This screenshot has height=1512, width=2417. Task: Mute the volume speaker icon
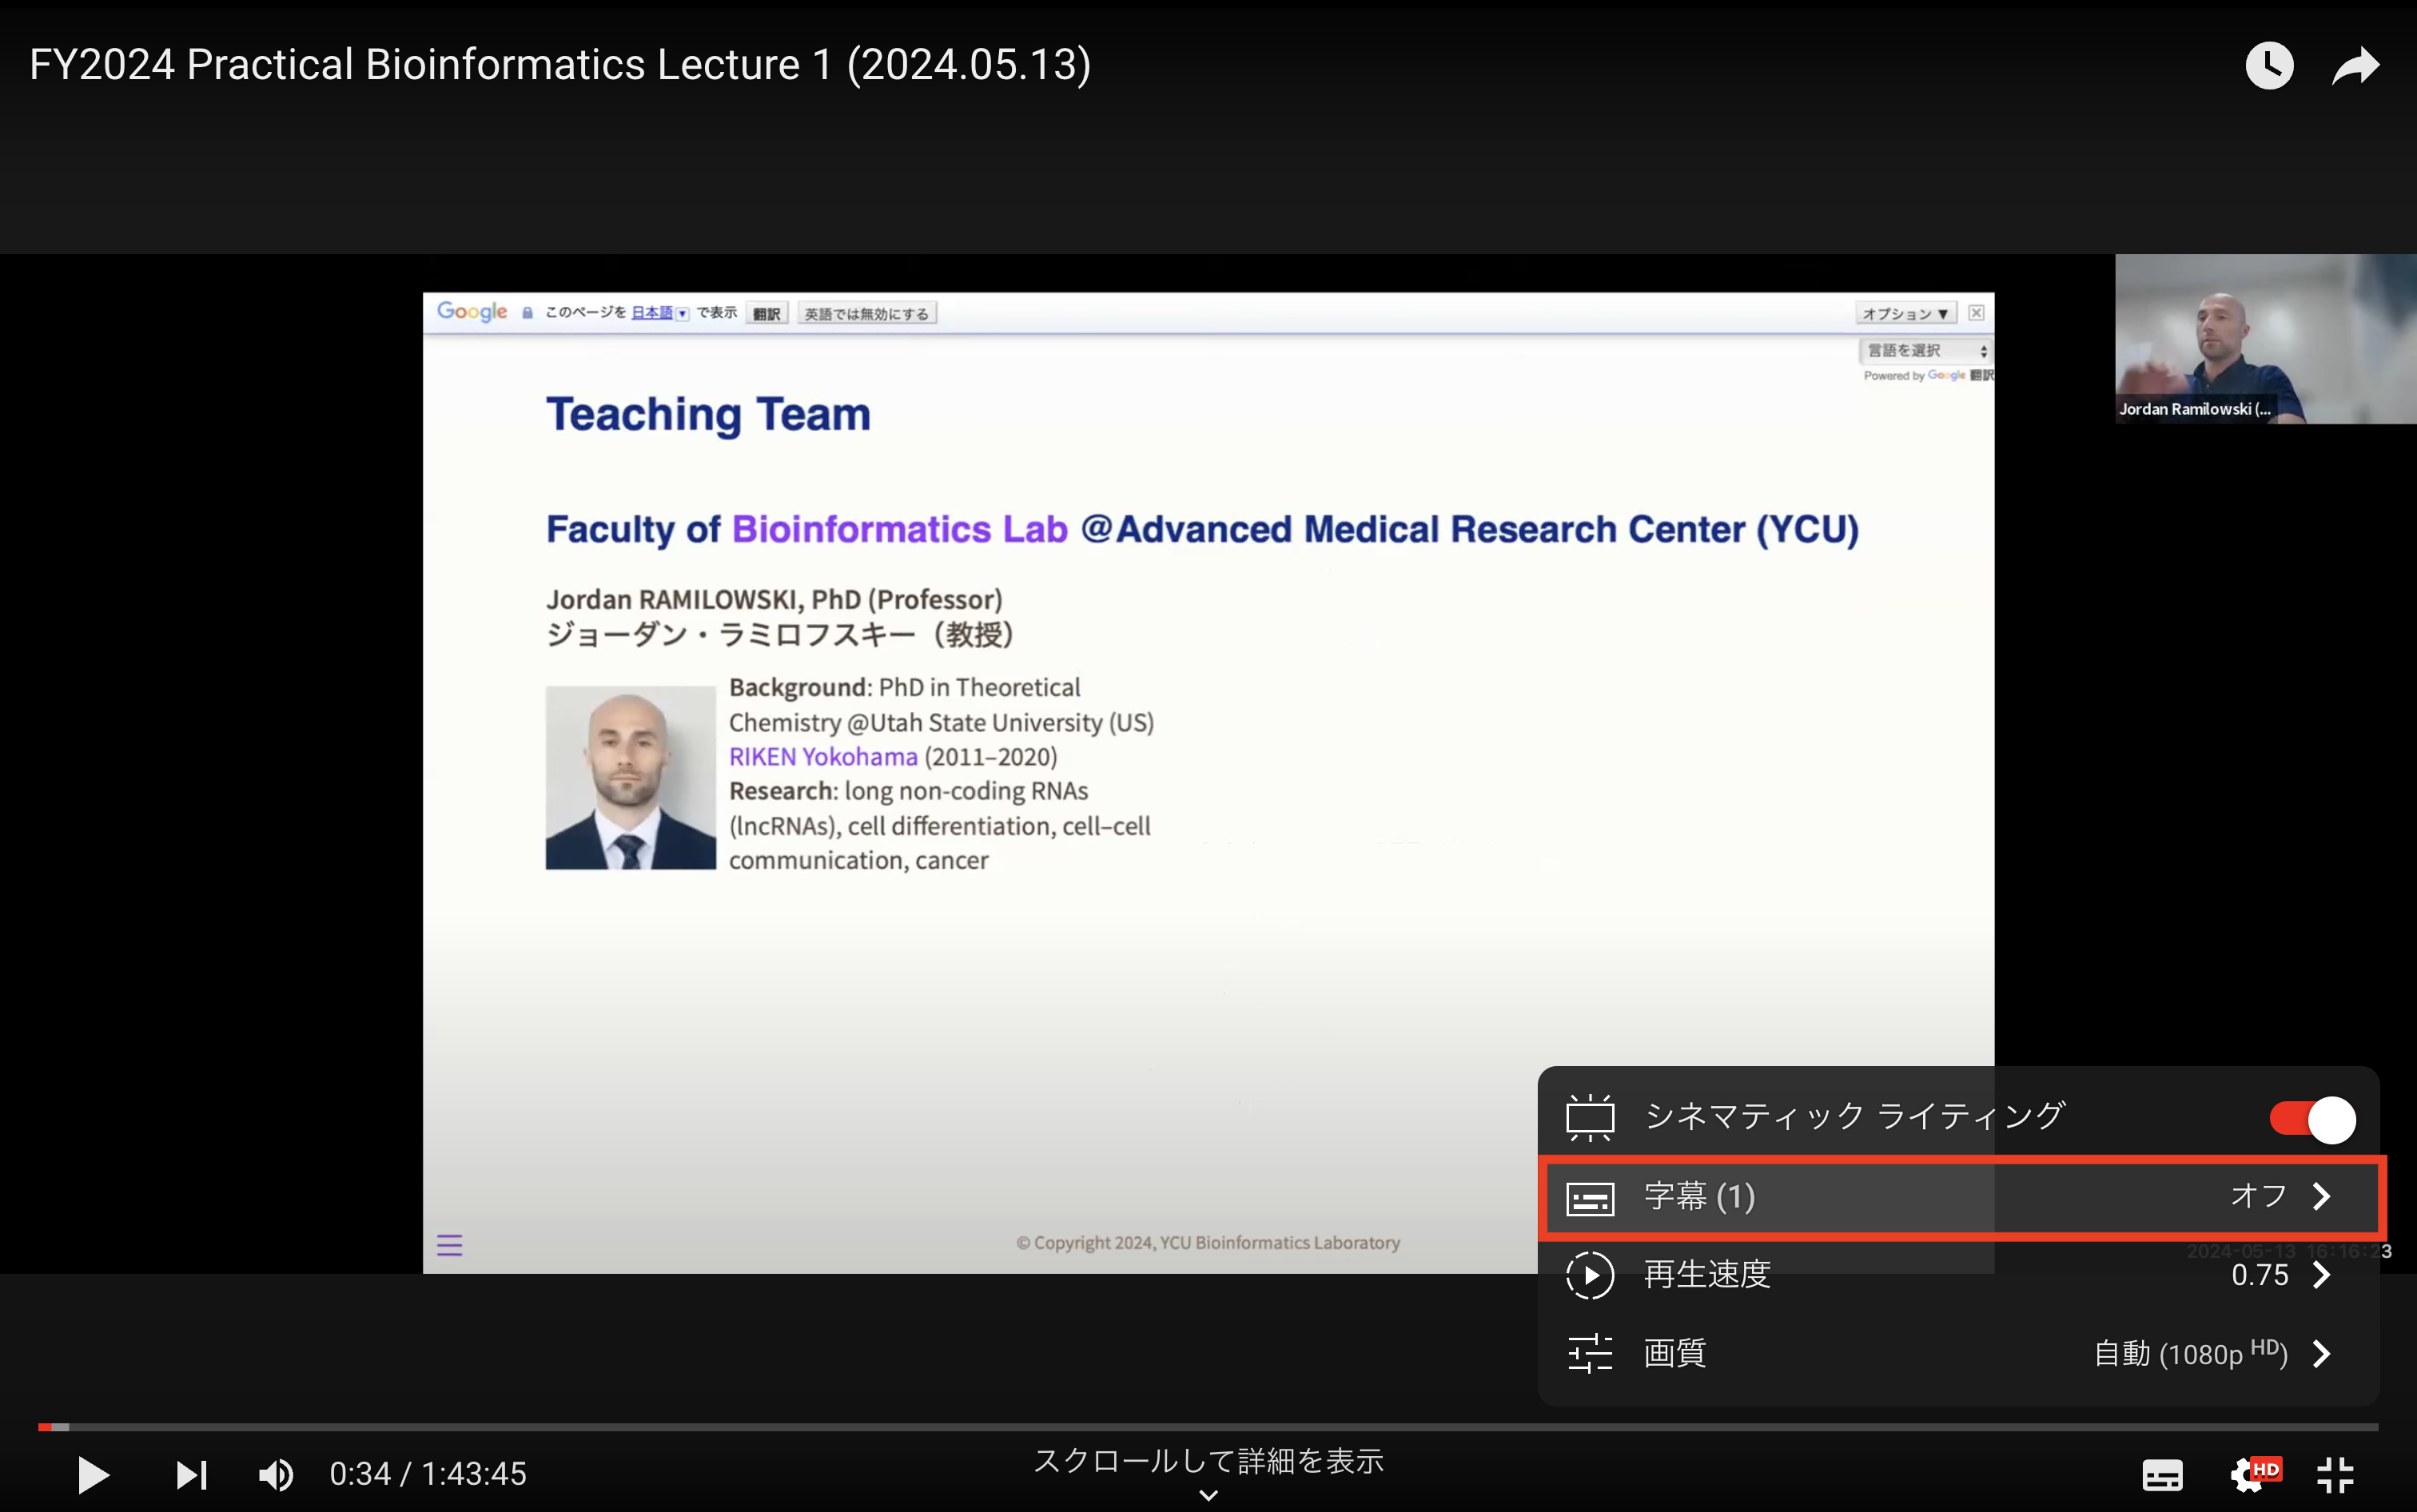(276, 1474)
